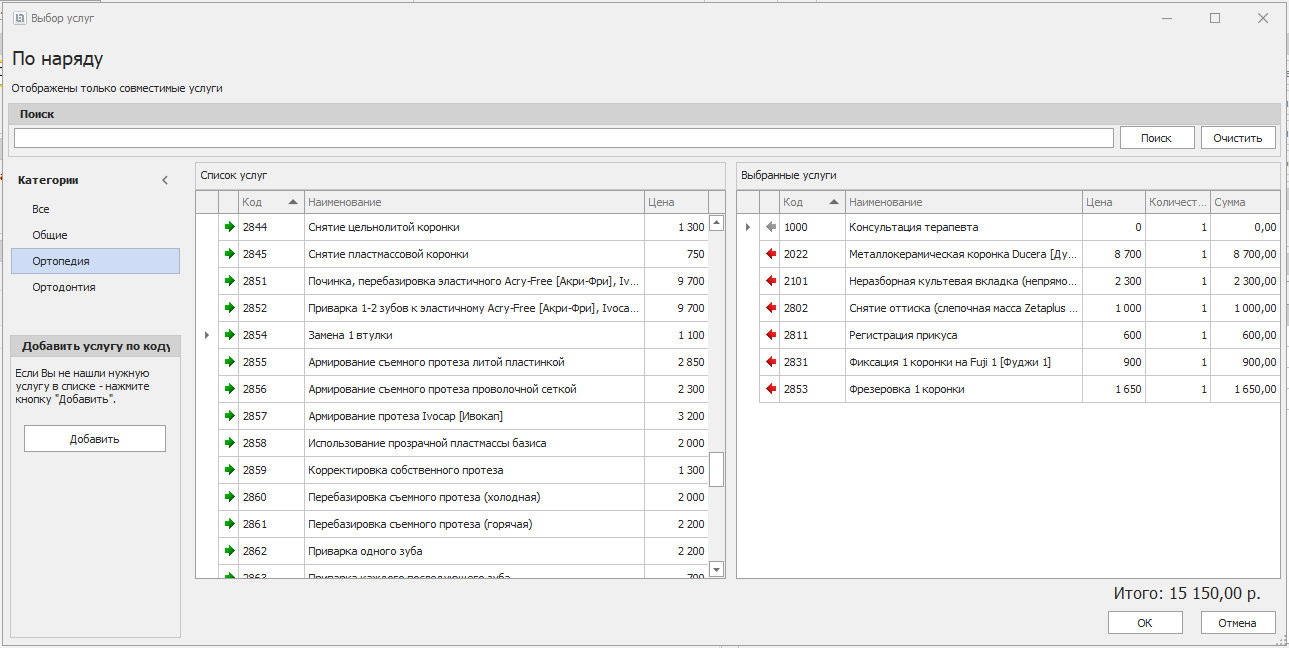Viewport: 1289px width, 648px height.
Task: Add service 2854 Замена 1 втулки via green arrow
Action: [229, 335]
